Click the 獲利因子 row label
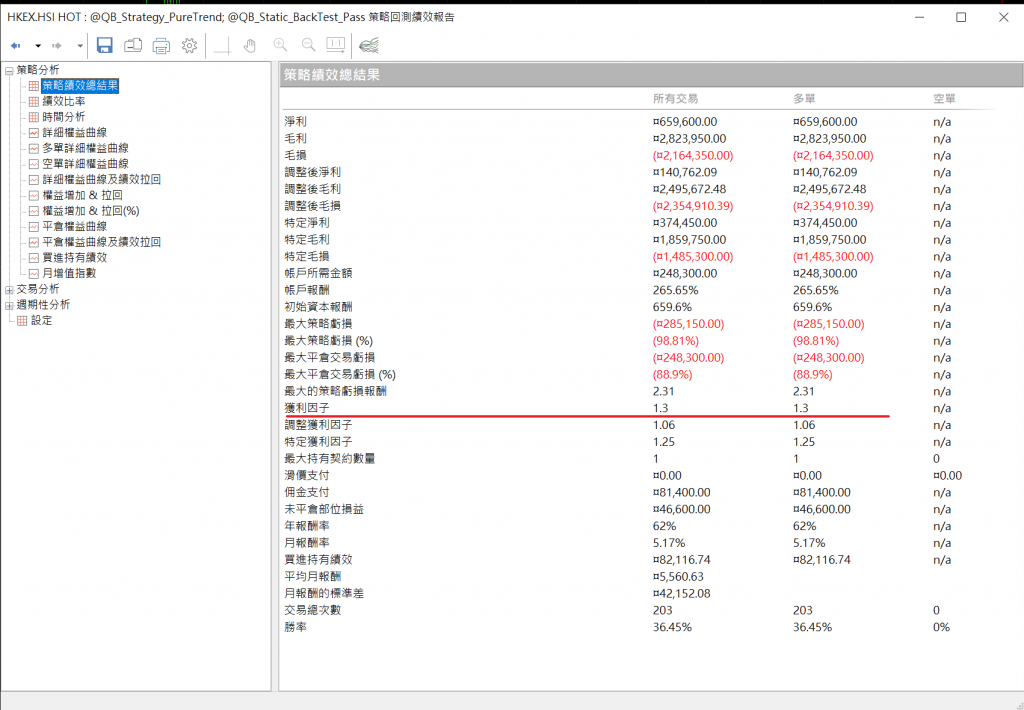The image size is (1024, 710). click(302, 408)
